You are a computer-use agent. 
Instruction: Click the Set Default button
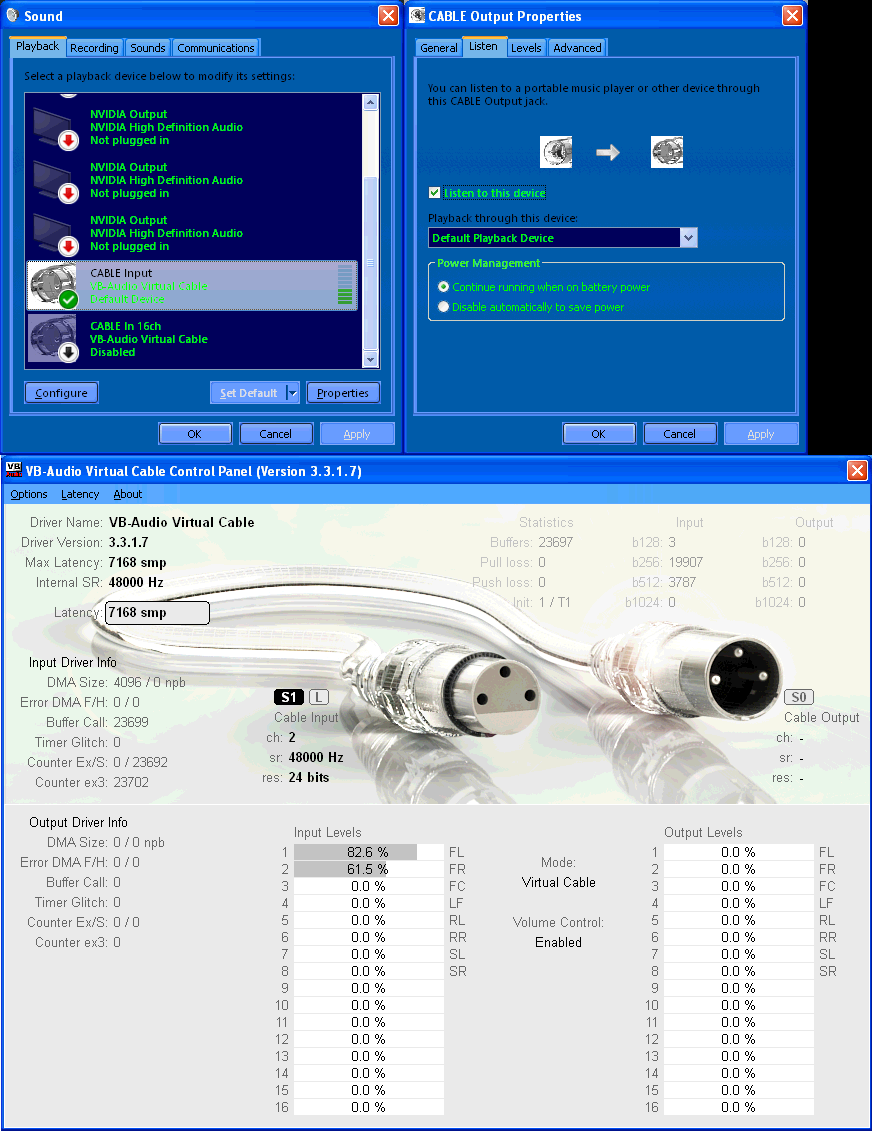[x=248, y=393]
